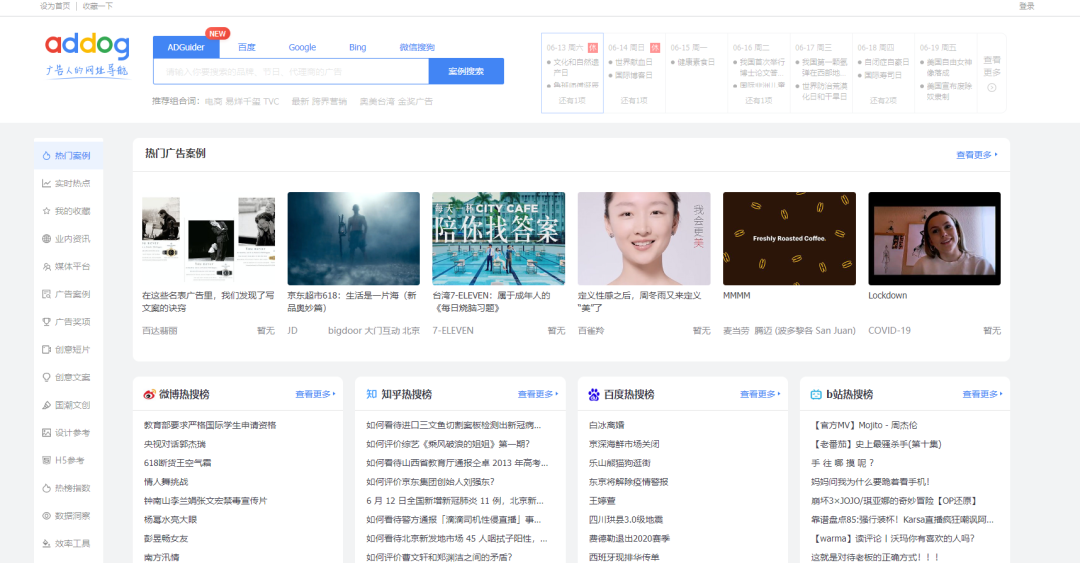Select 数据洞察 item in sidebar
This screenshot has height=563, width=1080.
68,515
